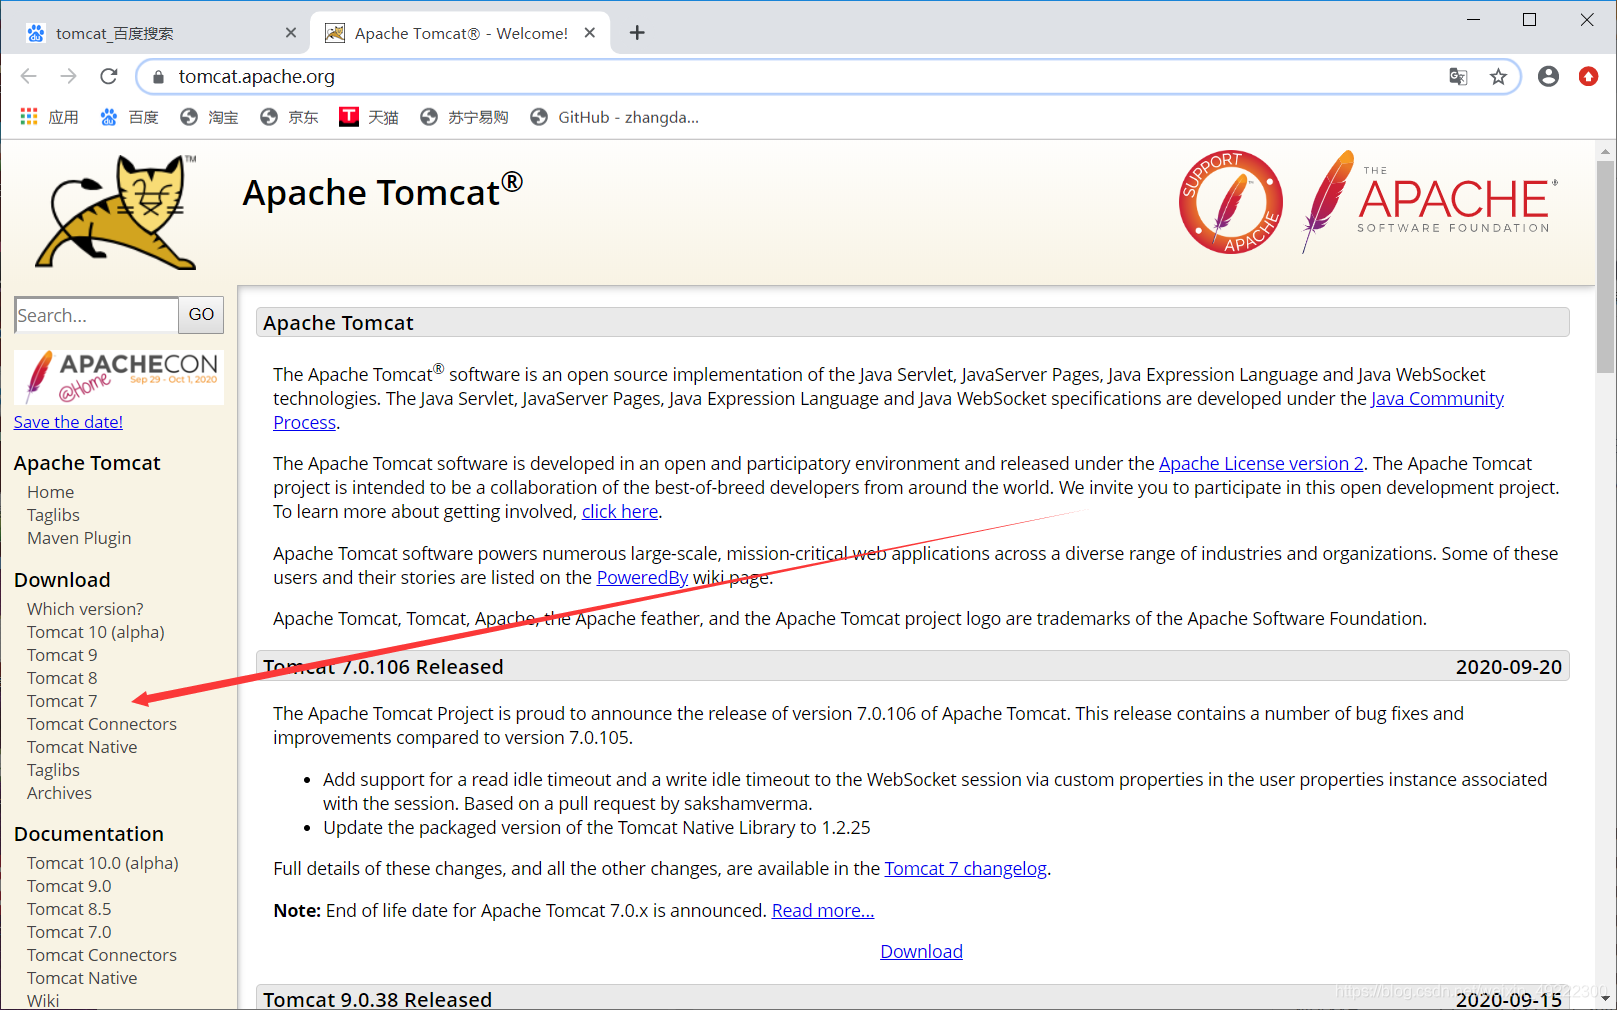Open the Read more... end-of-life announcement
Image resolution: width=1617 pixels, height=1010 pixels.
point(822,910)
